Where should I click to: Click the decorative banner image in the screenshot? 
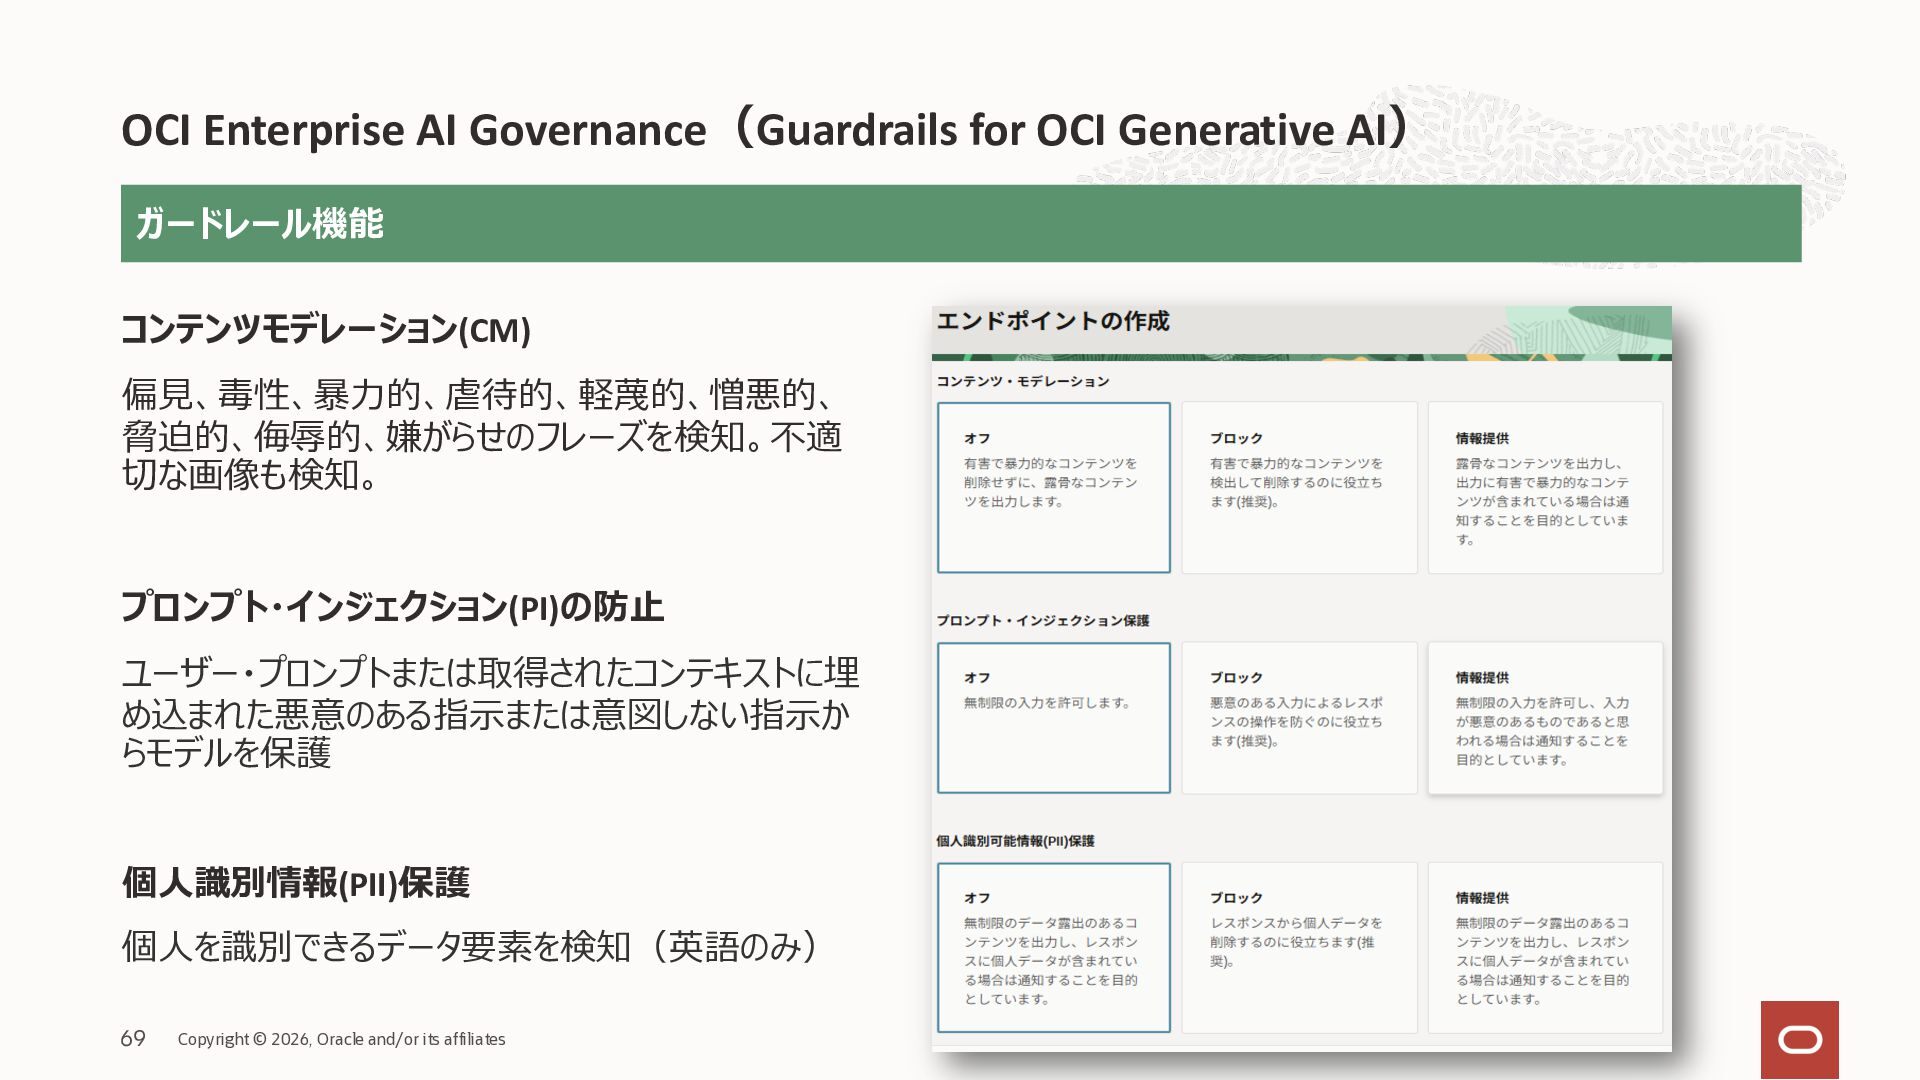[1302, 333]
